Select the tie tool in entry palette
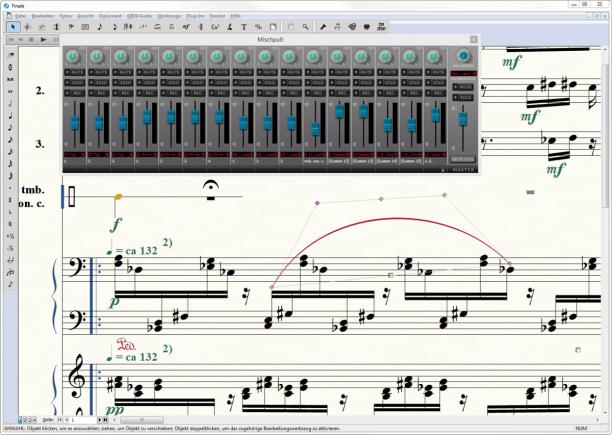Viewport: 612px width, 435px height. 11,260
